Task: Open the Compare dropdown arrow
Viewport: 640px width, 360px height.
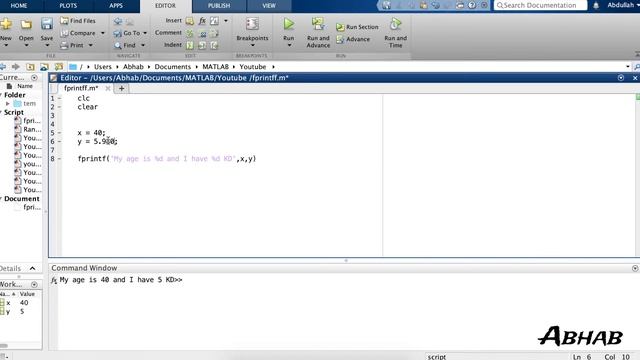Action: [x=103, y=33]
